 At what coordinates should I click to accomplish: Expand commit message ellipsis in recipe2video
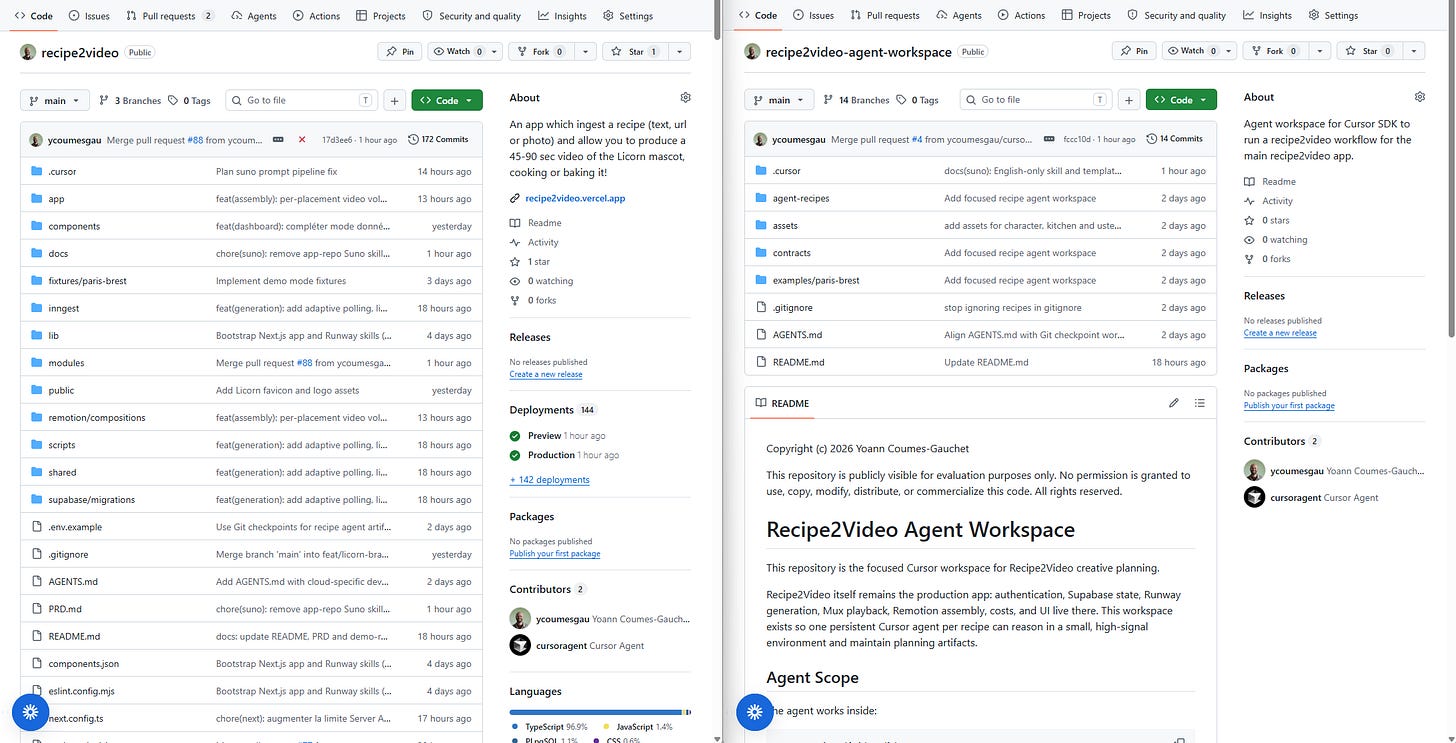click(x=277, y=140)
